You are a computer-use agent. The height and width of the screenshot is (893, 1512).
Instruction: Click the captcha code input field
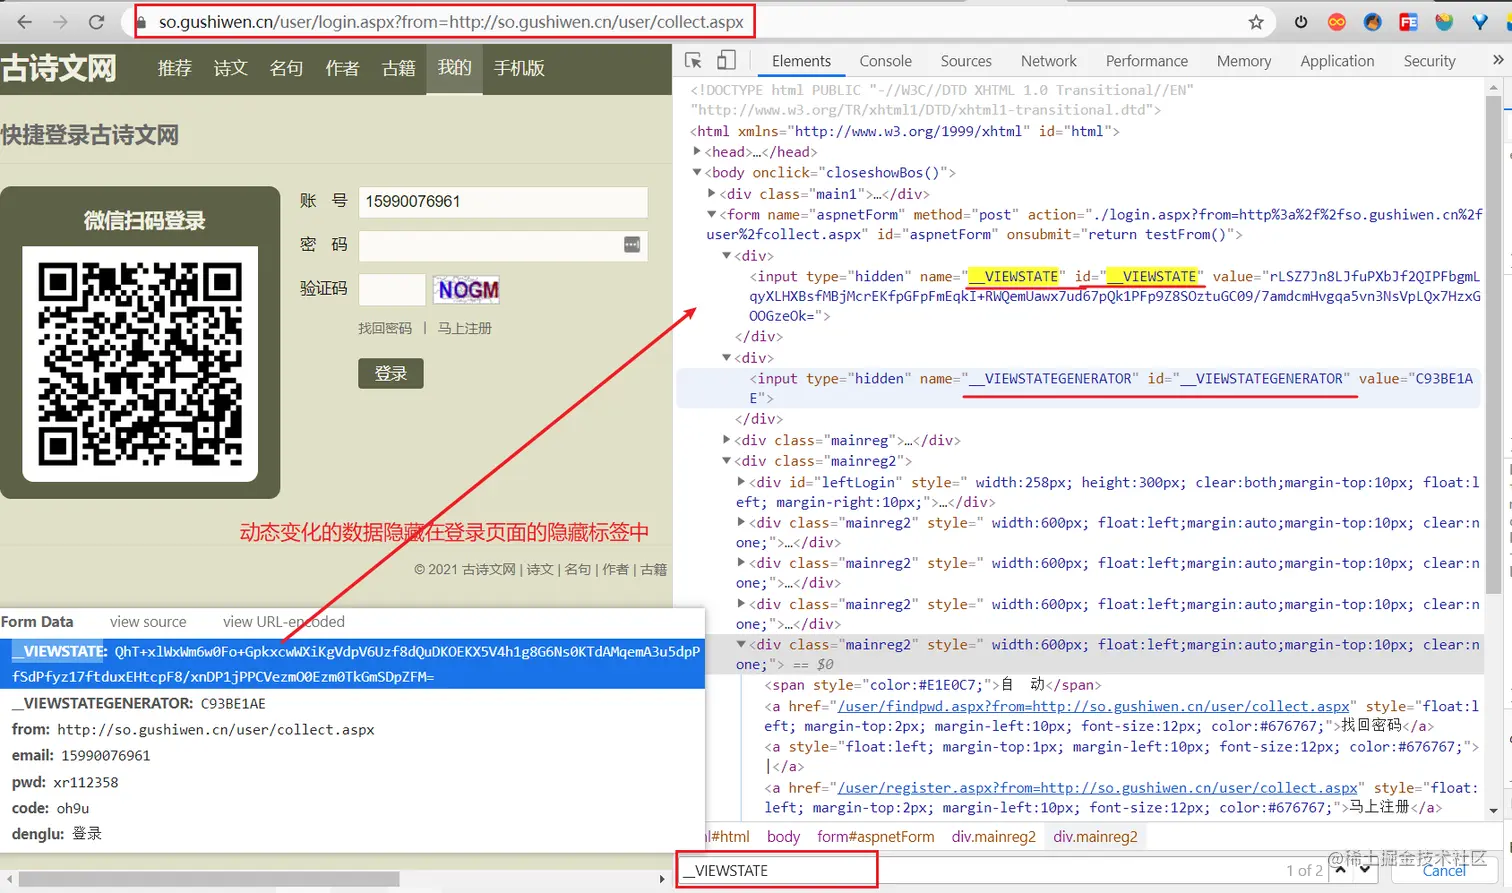click(392, 290)
